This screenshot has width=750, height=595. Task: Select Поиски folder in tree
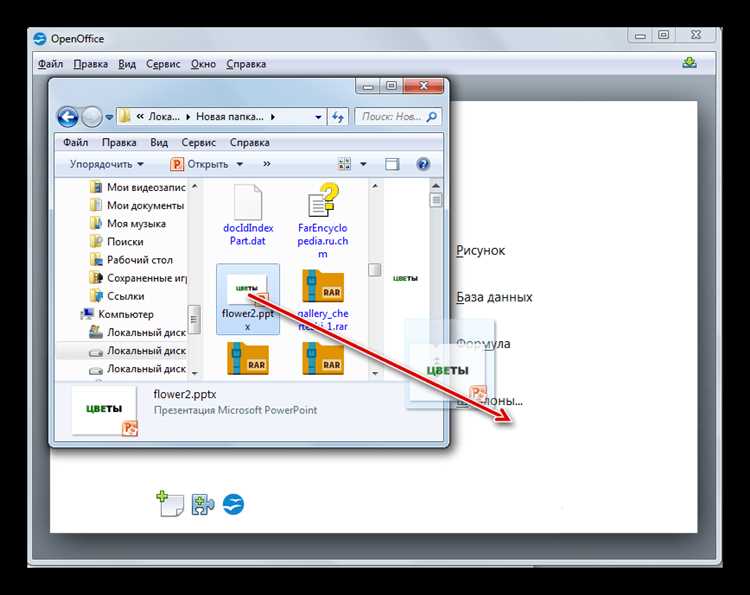tap(117, 242)
